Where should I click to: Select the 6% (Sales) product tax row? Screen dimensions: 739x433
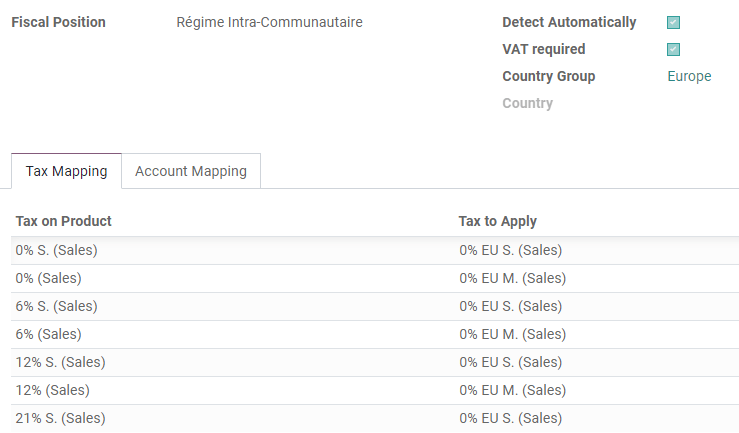pos(49,335)
